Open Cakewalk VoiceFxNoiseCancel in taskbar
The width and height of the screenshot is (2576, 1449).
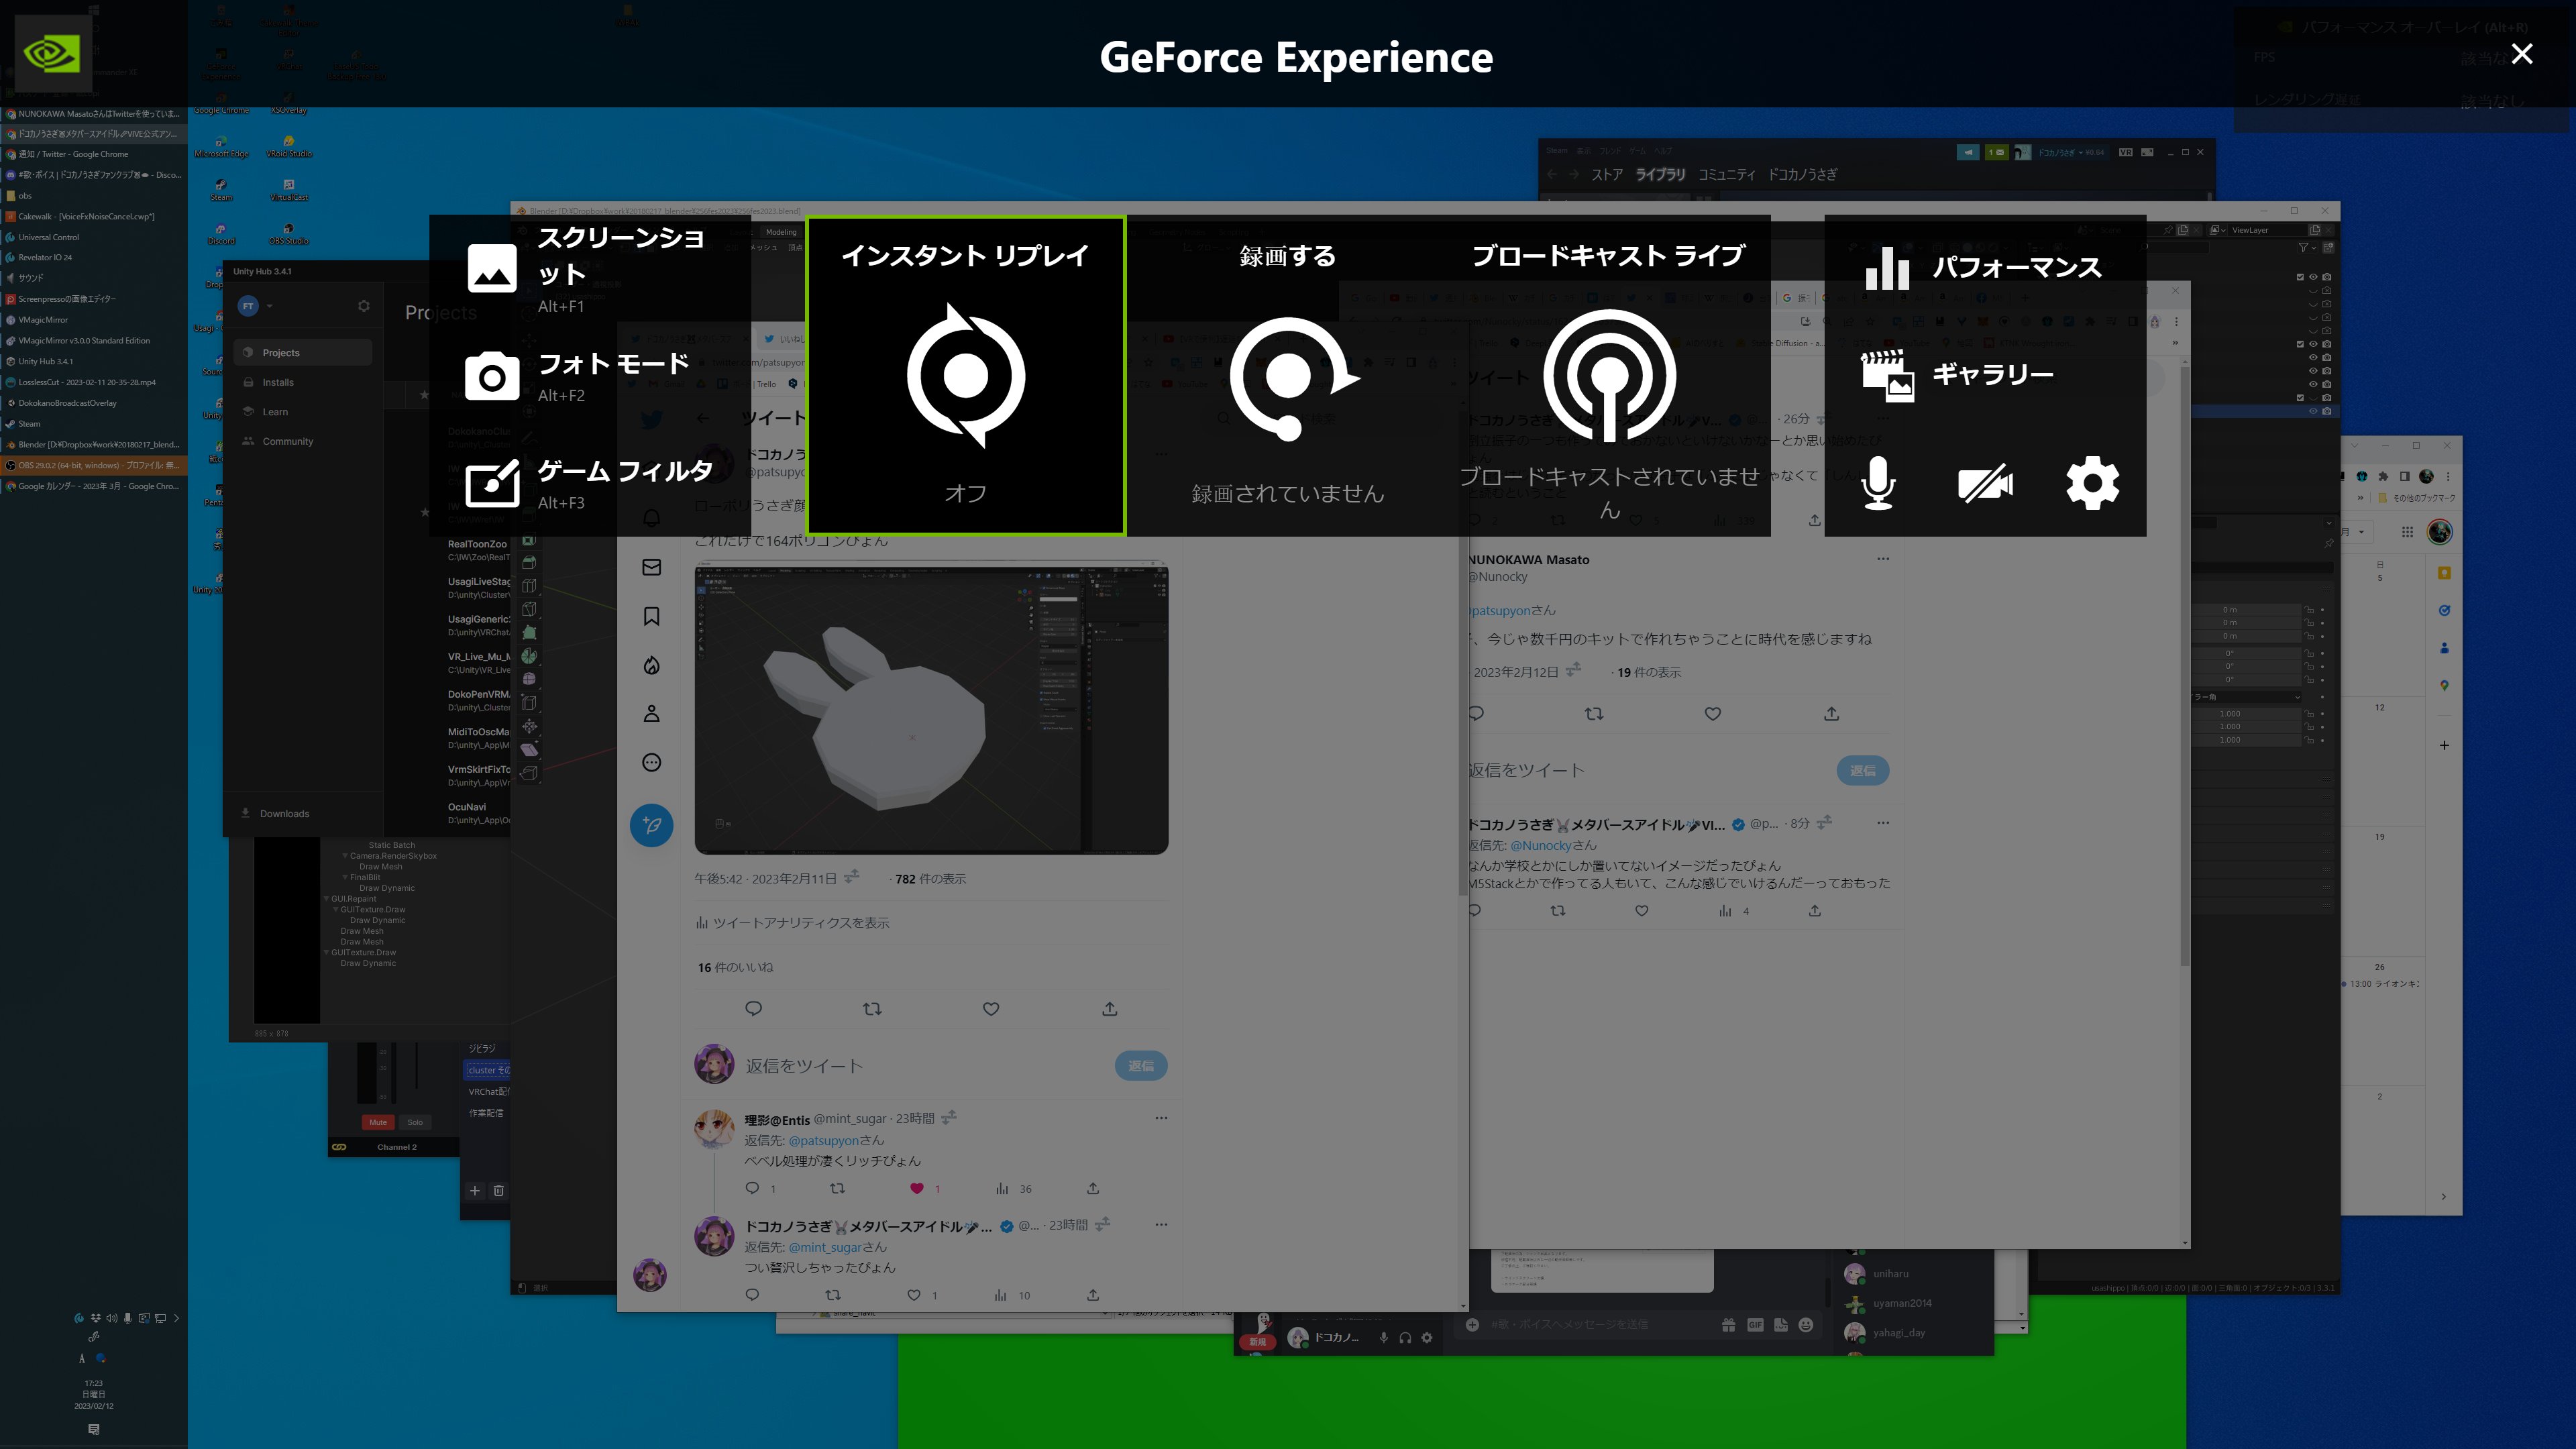94,216
